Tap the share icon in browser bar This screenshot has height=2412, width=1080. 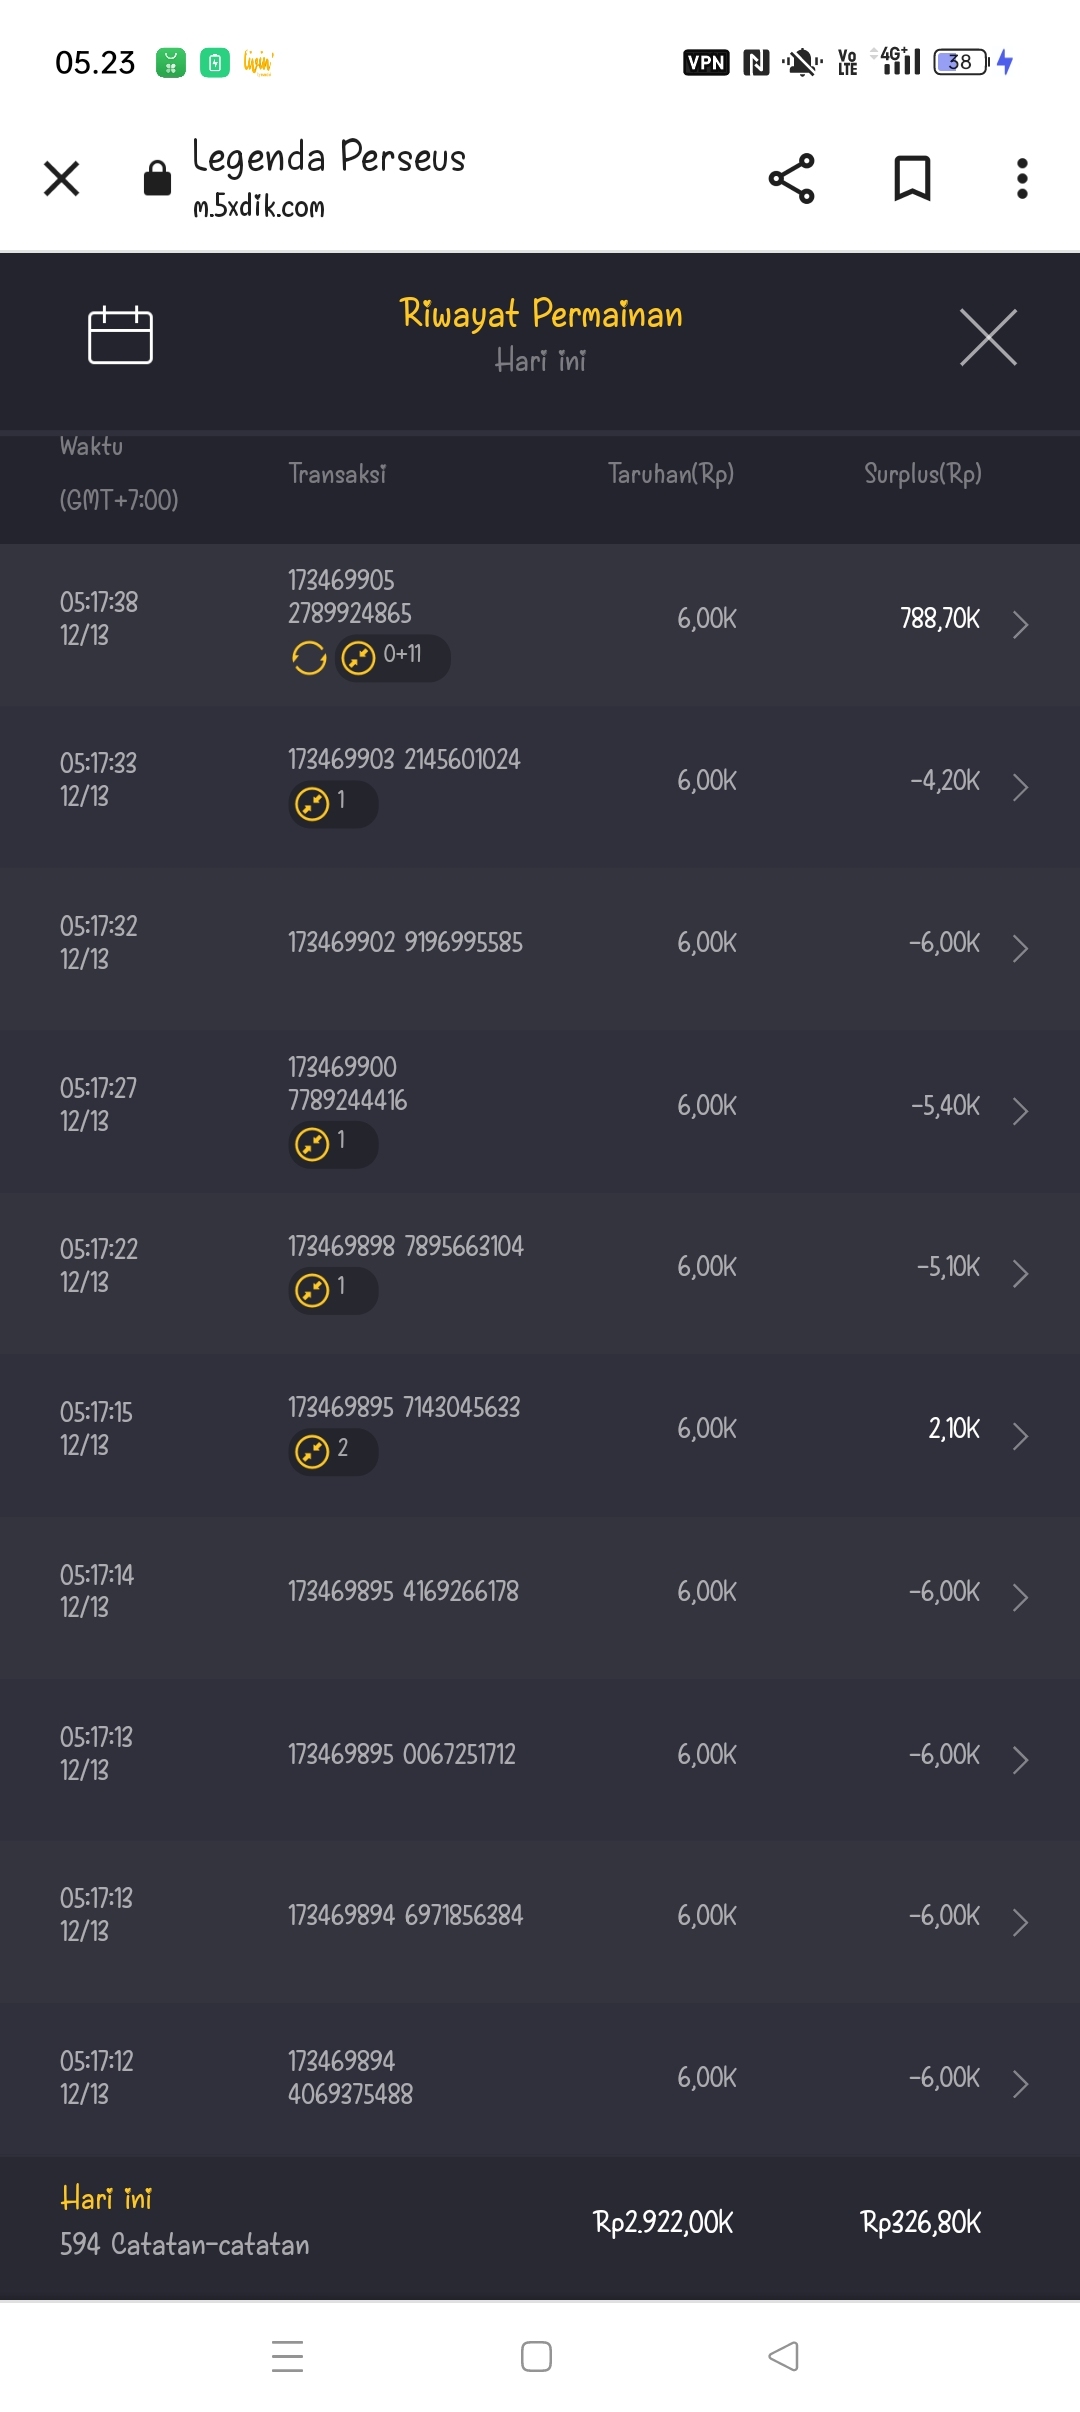pyautogui.click(x=791, y=179)
